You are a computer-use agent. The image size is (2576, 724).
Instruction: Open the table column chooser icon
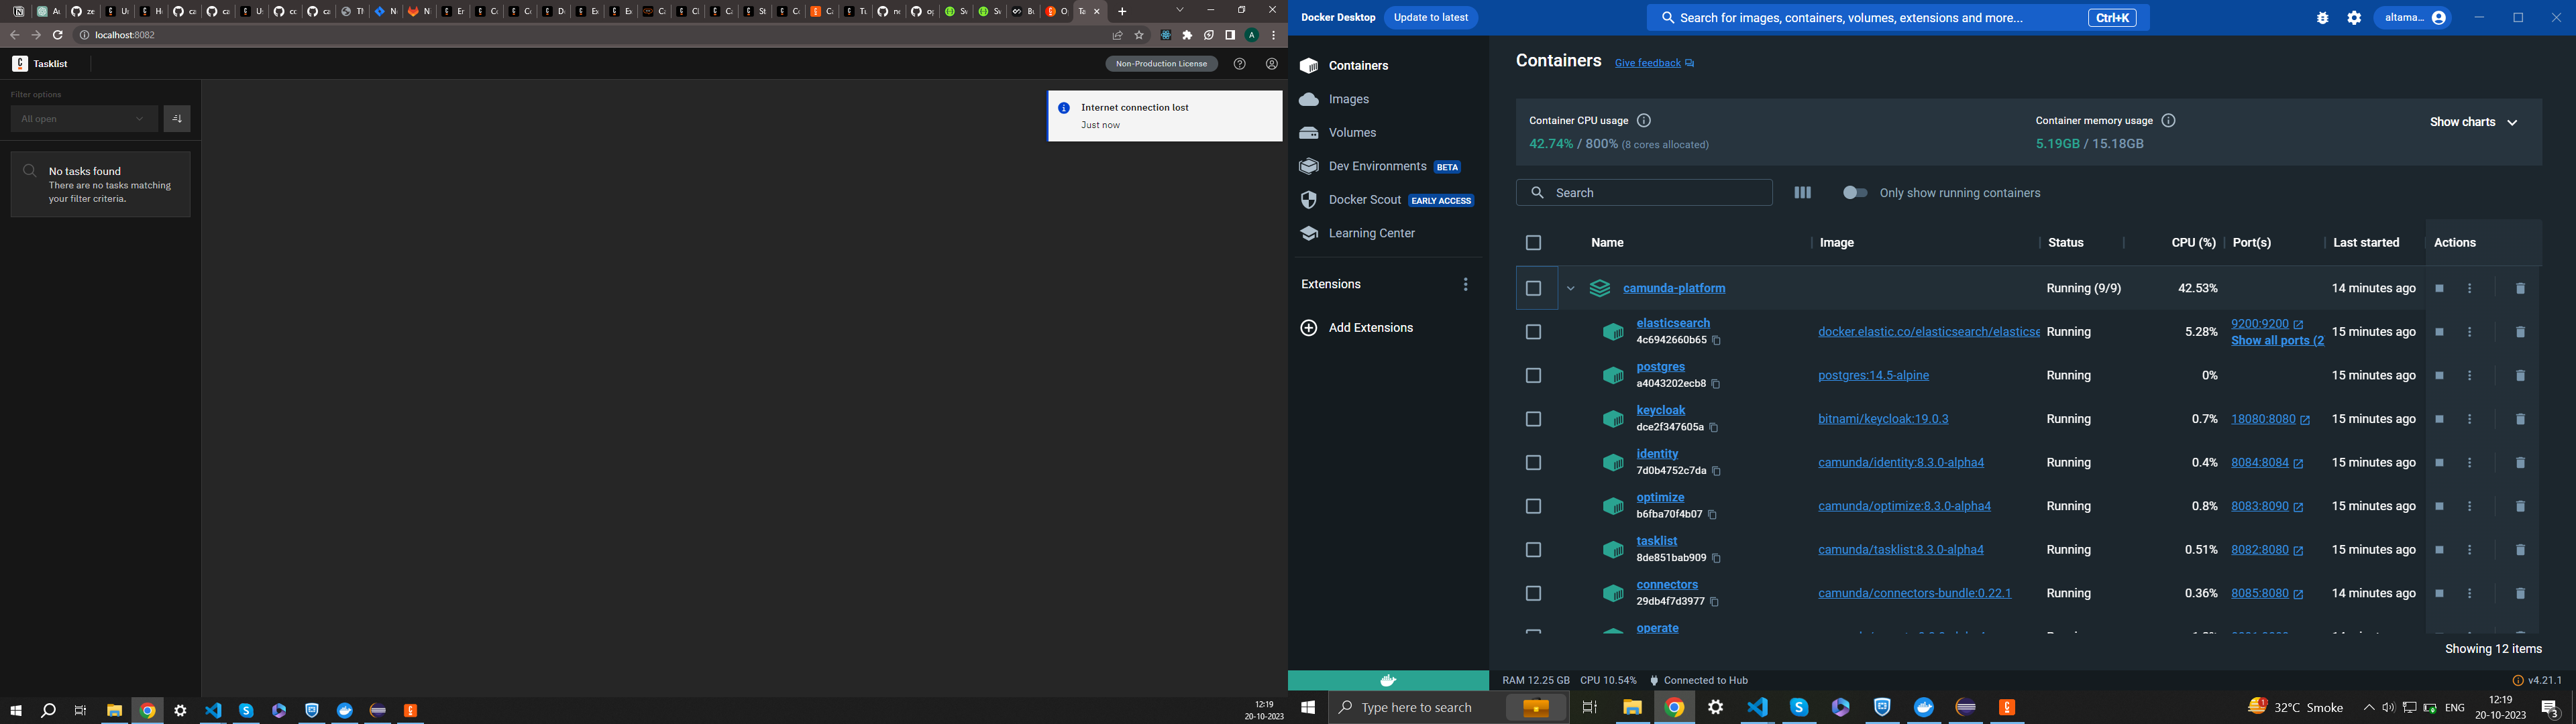(x=1803, y=193)
